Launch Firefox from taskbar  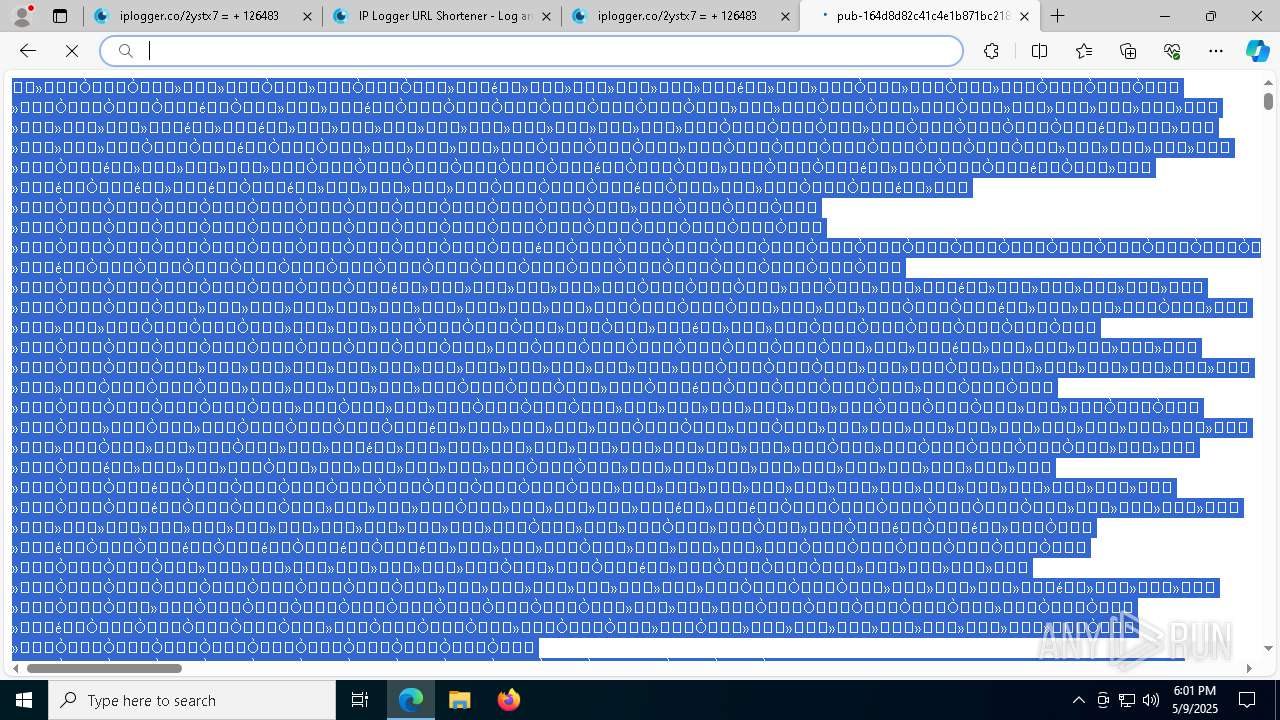(x=508, y=700)
